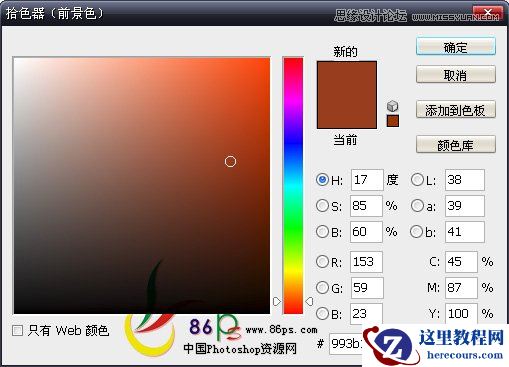Viewport: 509px width, 367px height.
Task: Select the B brightness radio button
Action: tap(322, 231)
